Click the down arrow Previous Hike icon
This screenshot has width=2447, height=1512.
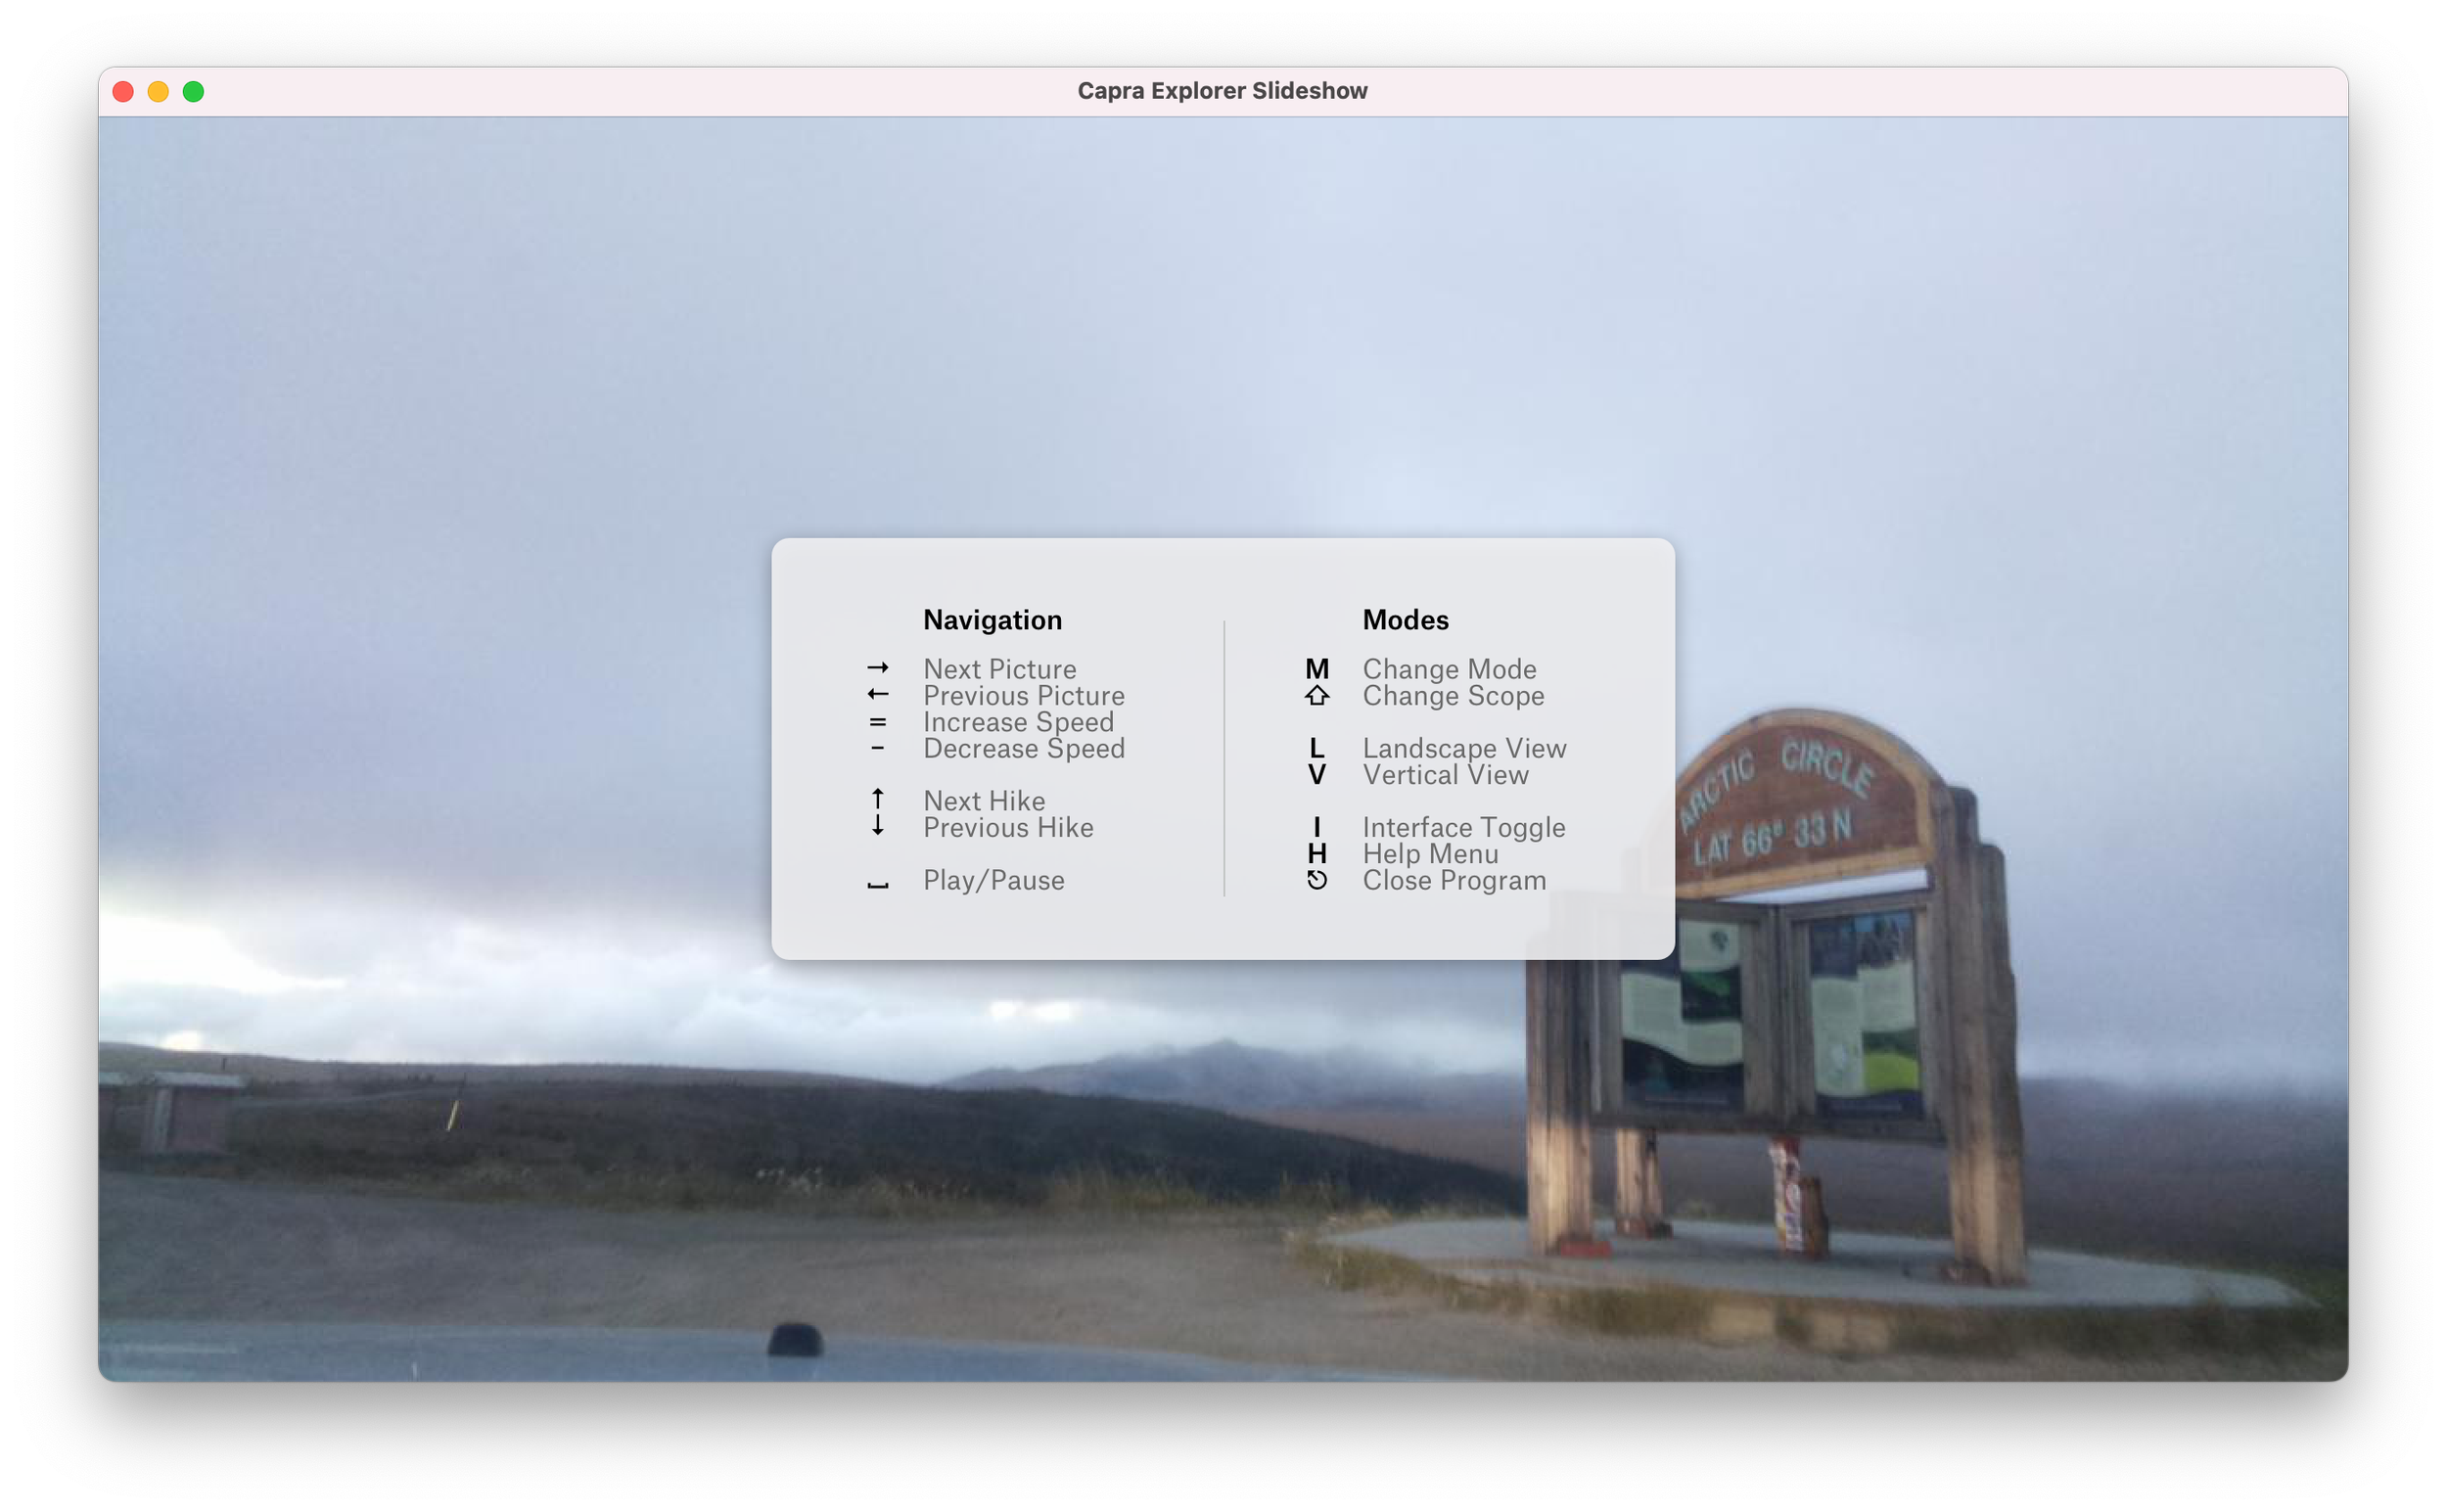[x=877, y=826]
